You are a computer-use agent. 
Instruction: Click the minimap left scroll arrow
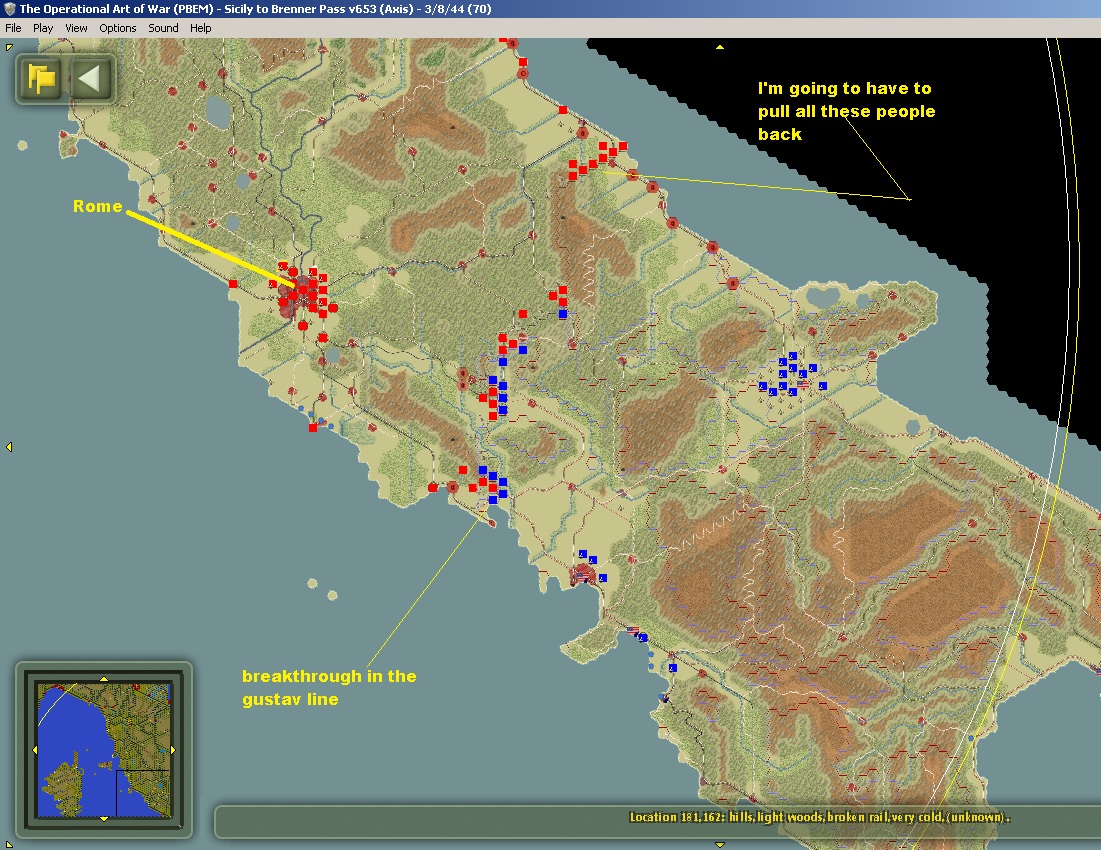point(34,750)
